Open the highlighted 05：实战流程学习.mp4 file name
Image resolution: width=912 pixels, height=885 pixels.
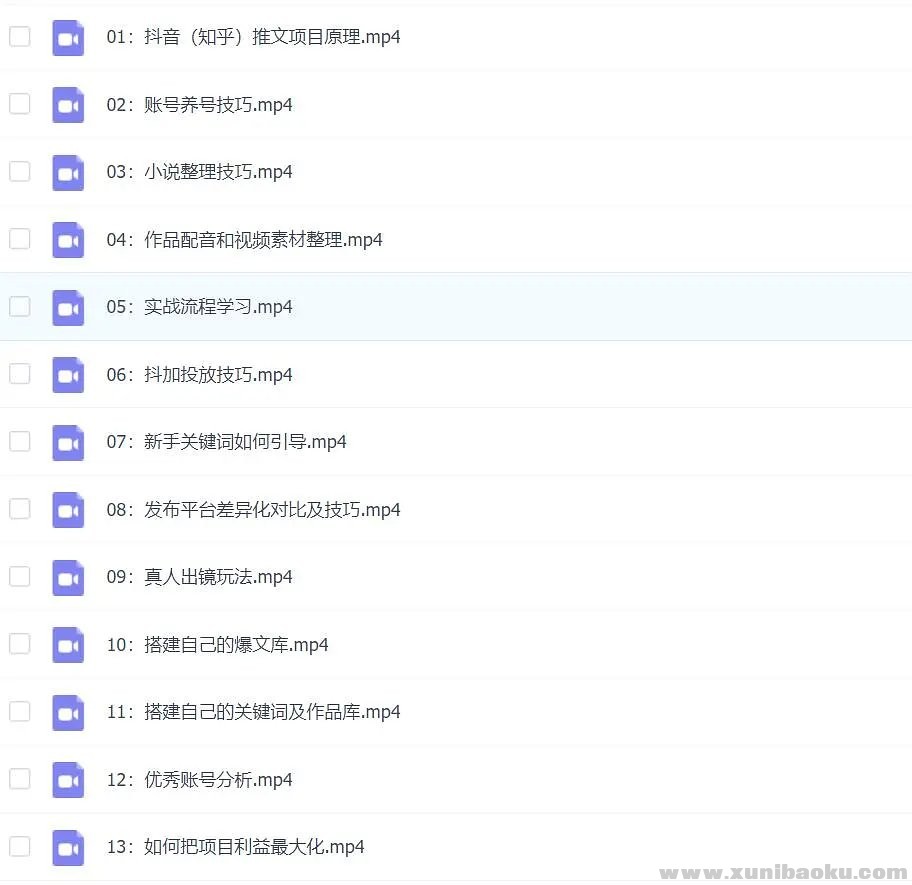pyautogui.click(x=199, y=307)
